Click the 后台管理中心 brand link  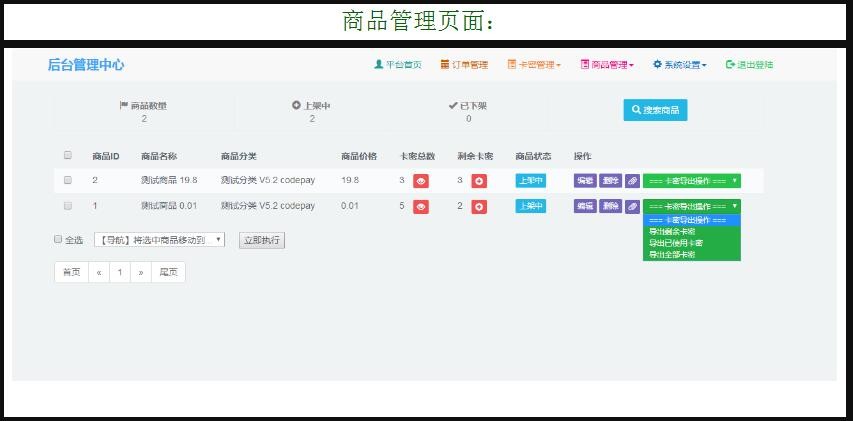tap(86, 65)
